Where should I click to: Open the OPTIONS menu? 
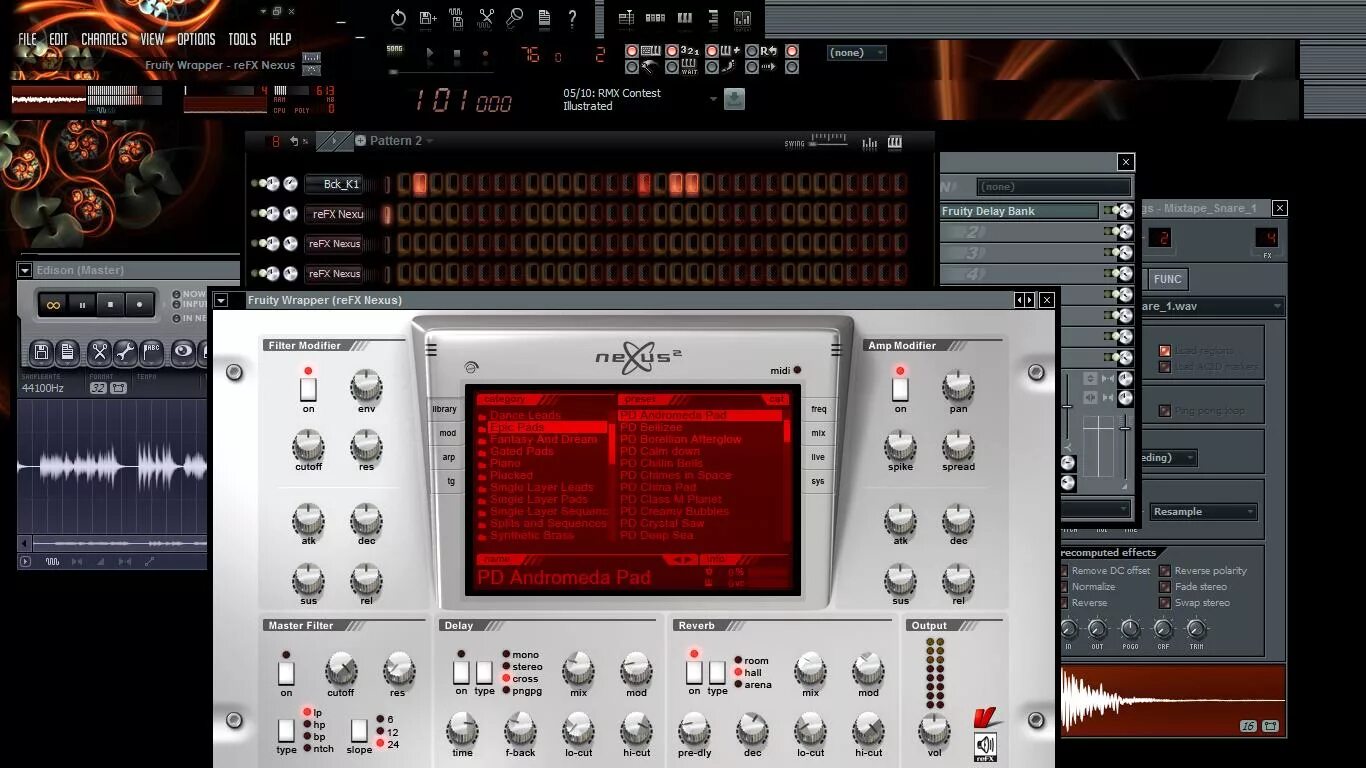(x=196, y=39)
